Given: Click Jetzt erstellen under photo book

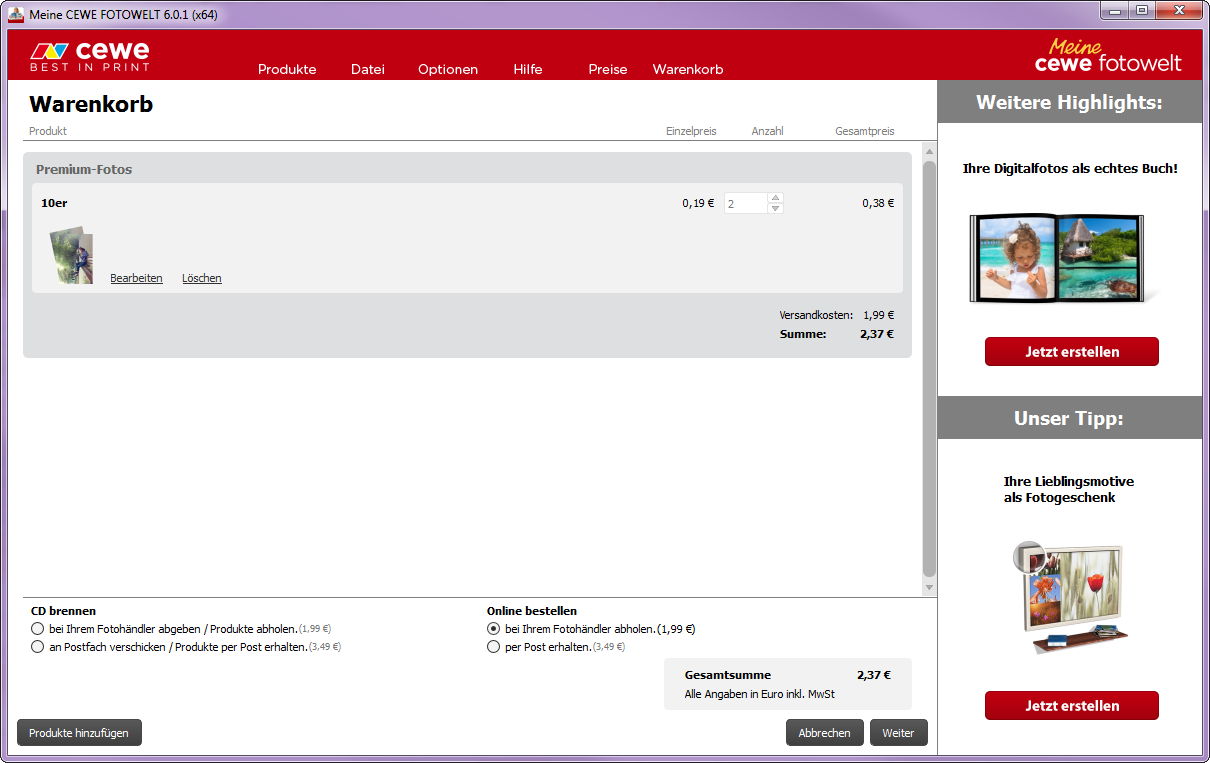Looking at the screenshot, I should click(1072, 352).
